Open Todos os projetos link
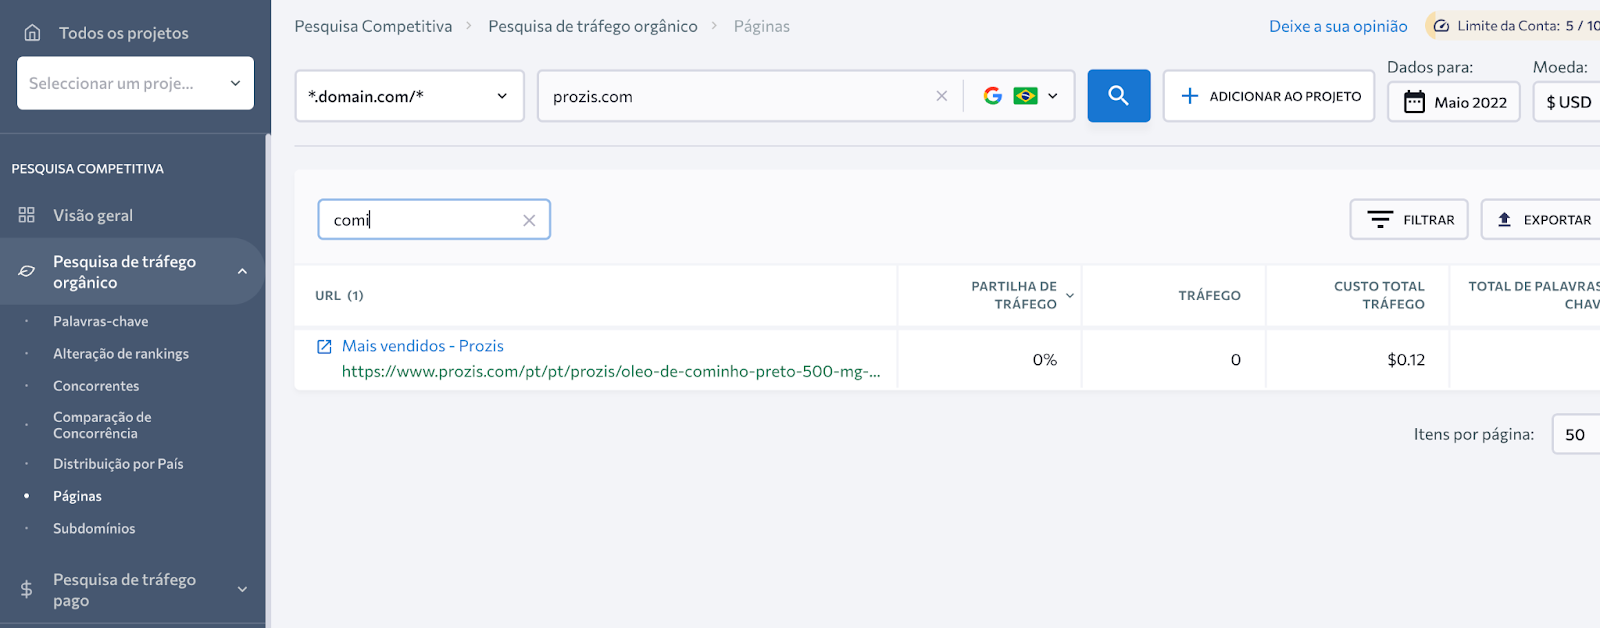This screenshot has height=628, width=1600. (123, 33)
